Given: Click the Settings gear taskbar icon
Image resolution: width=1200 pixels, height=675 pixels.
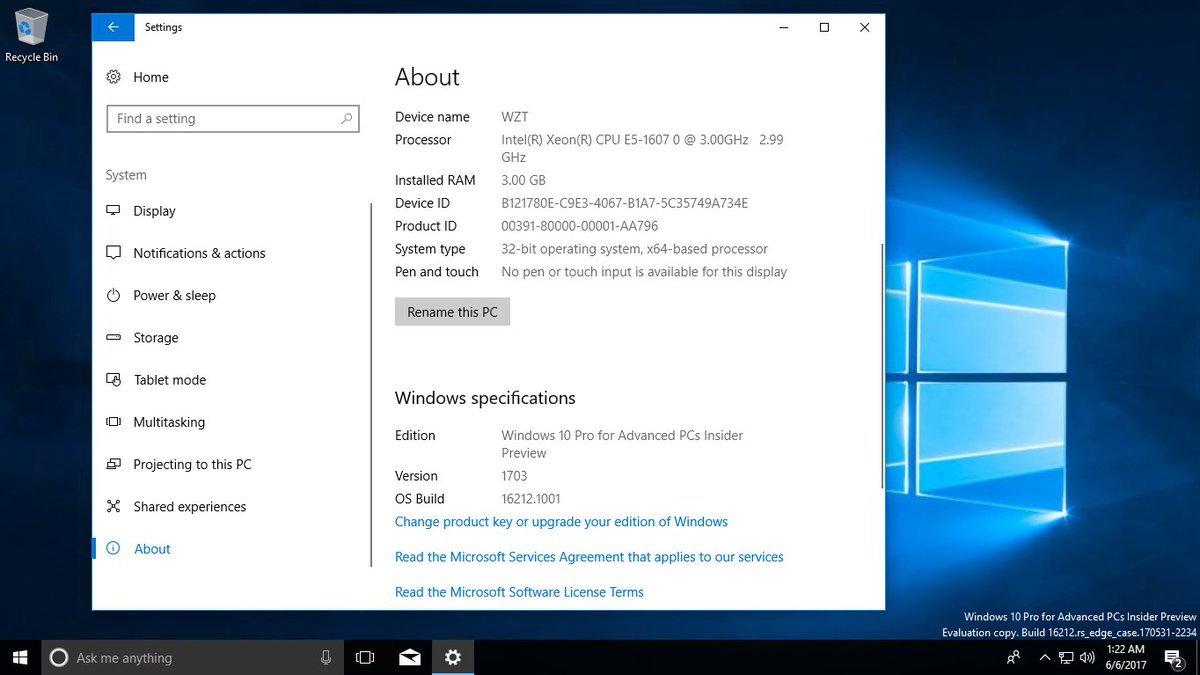Looking at the screenshot, I should (x=453, y=657).
